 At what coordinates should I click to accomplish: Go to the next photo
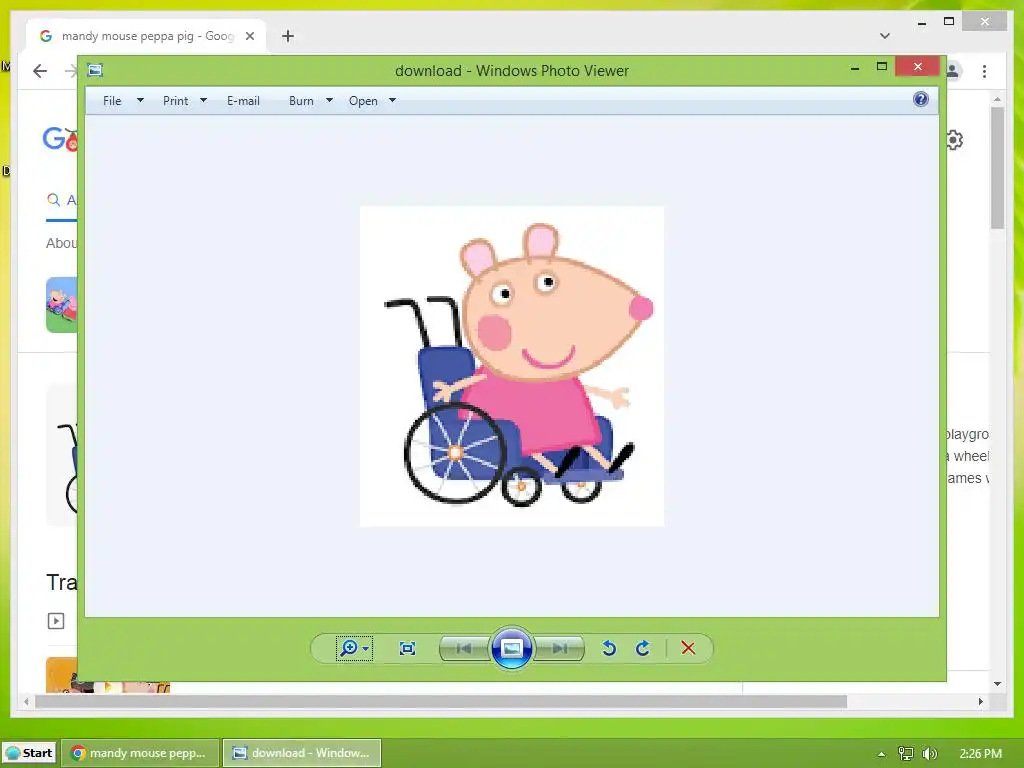click(559, 648)
